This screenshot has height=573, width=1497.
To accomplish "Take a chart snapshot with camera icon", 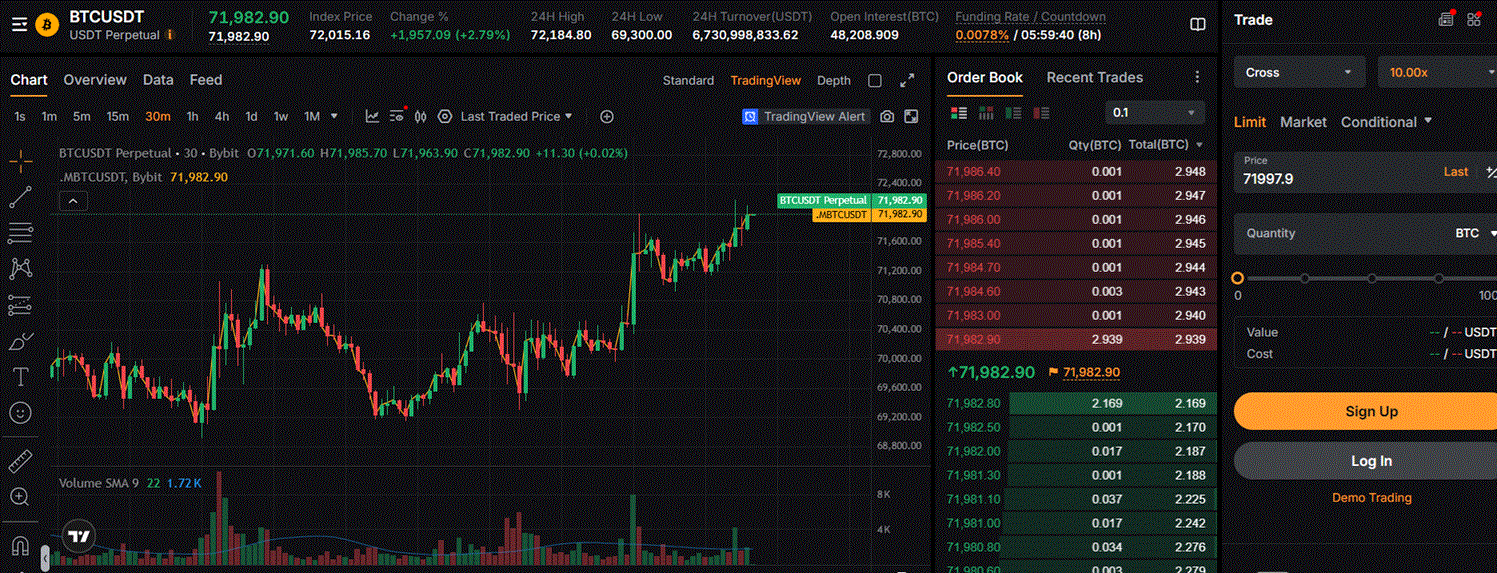I will point(887,116).
